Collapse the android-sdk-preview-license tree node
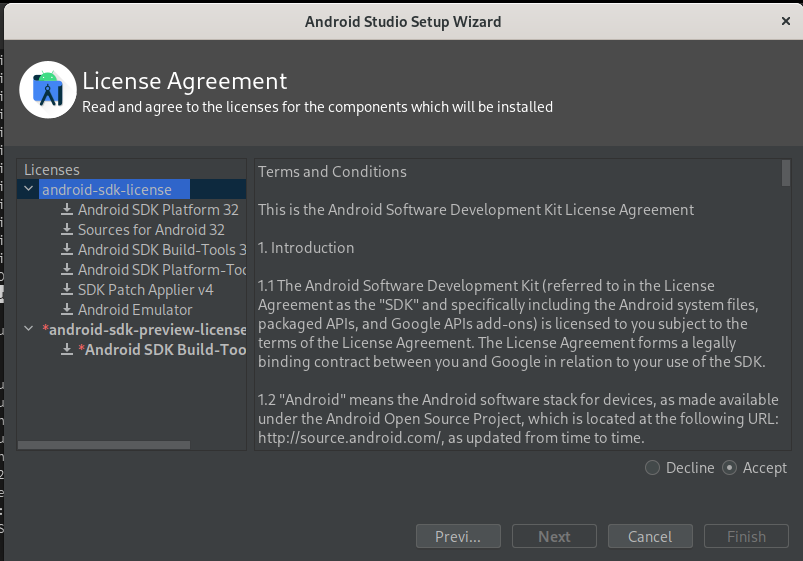The height and width of the screenshot is (561, 803). (x=29, y=329)
